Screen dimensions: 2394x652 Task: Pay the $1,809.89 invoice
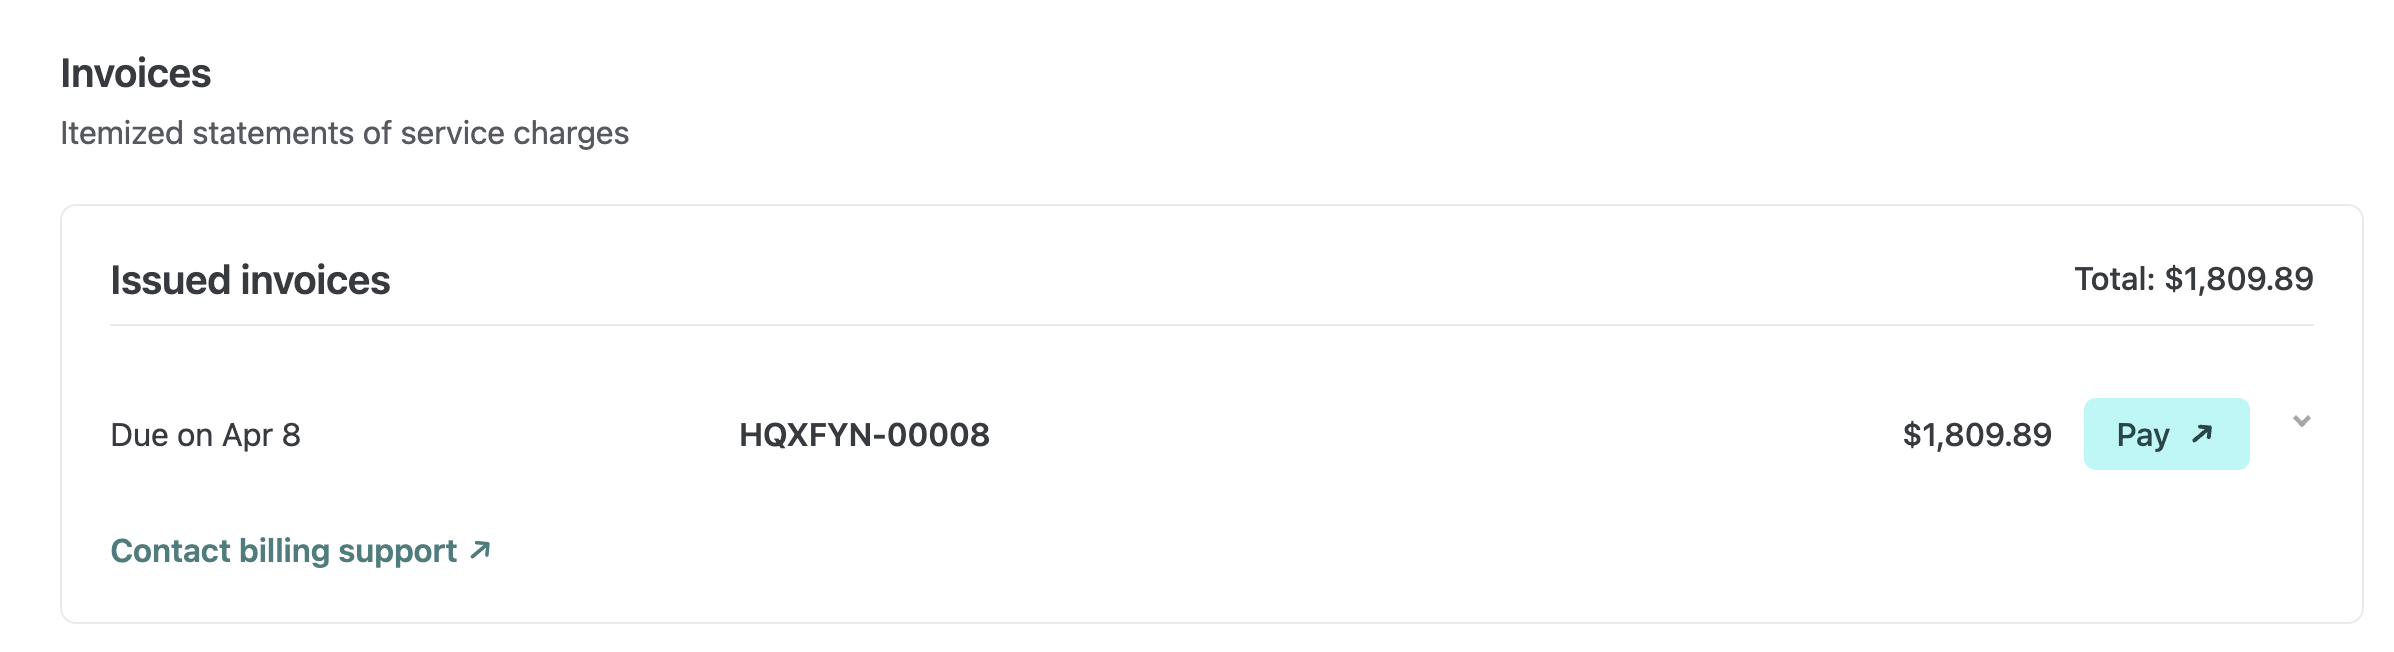(x=2166, y=435)
